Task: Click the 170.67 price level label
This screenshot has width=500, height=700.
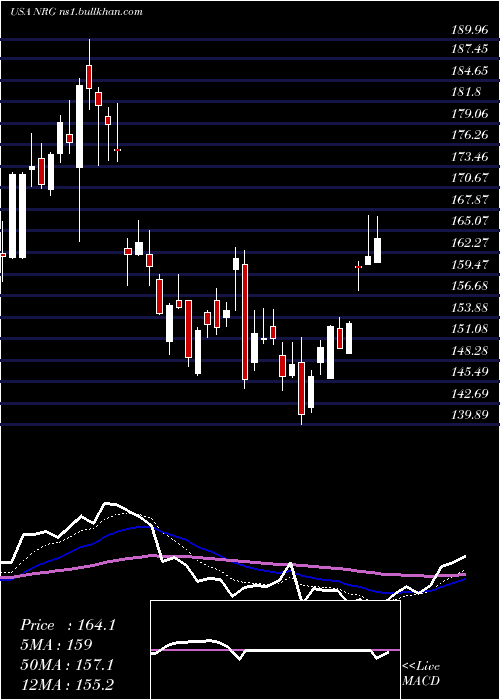Action: [469, 178]
